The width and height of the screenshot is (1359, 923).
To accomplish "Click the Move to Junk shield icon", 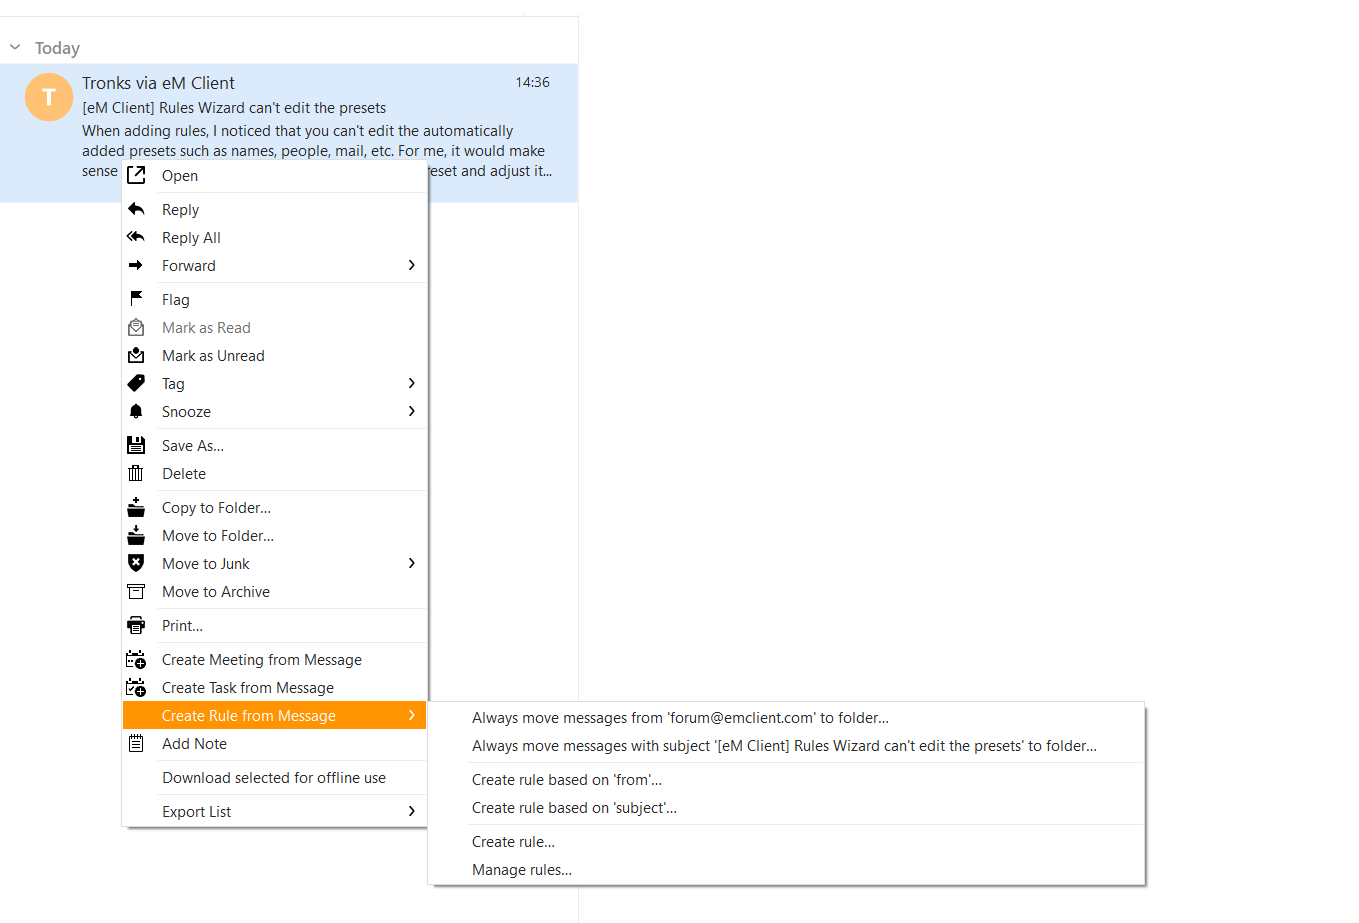I will [136, 563].
